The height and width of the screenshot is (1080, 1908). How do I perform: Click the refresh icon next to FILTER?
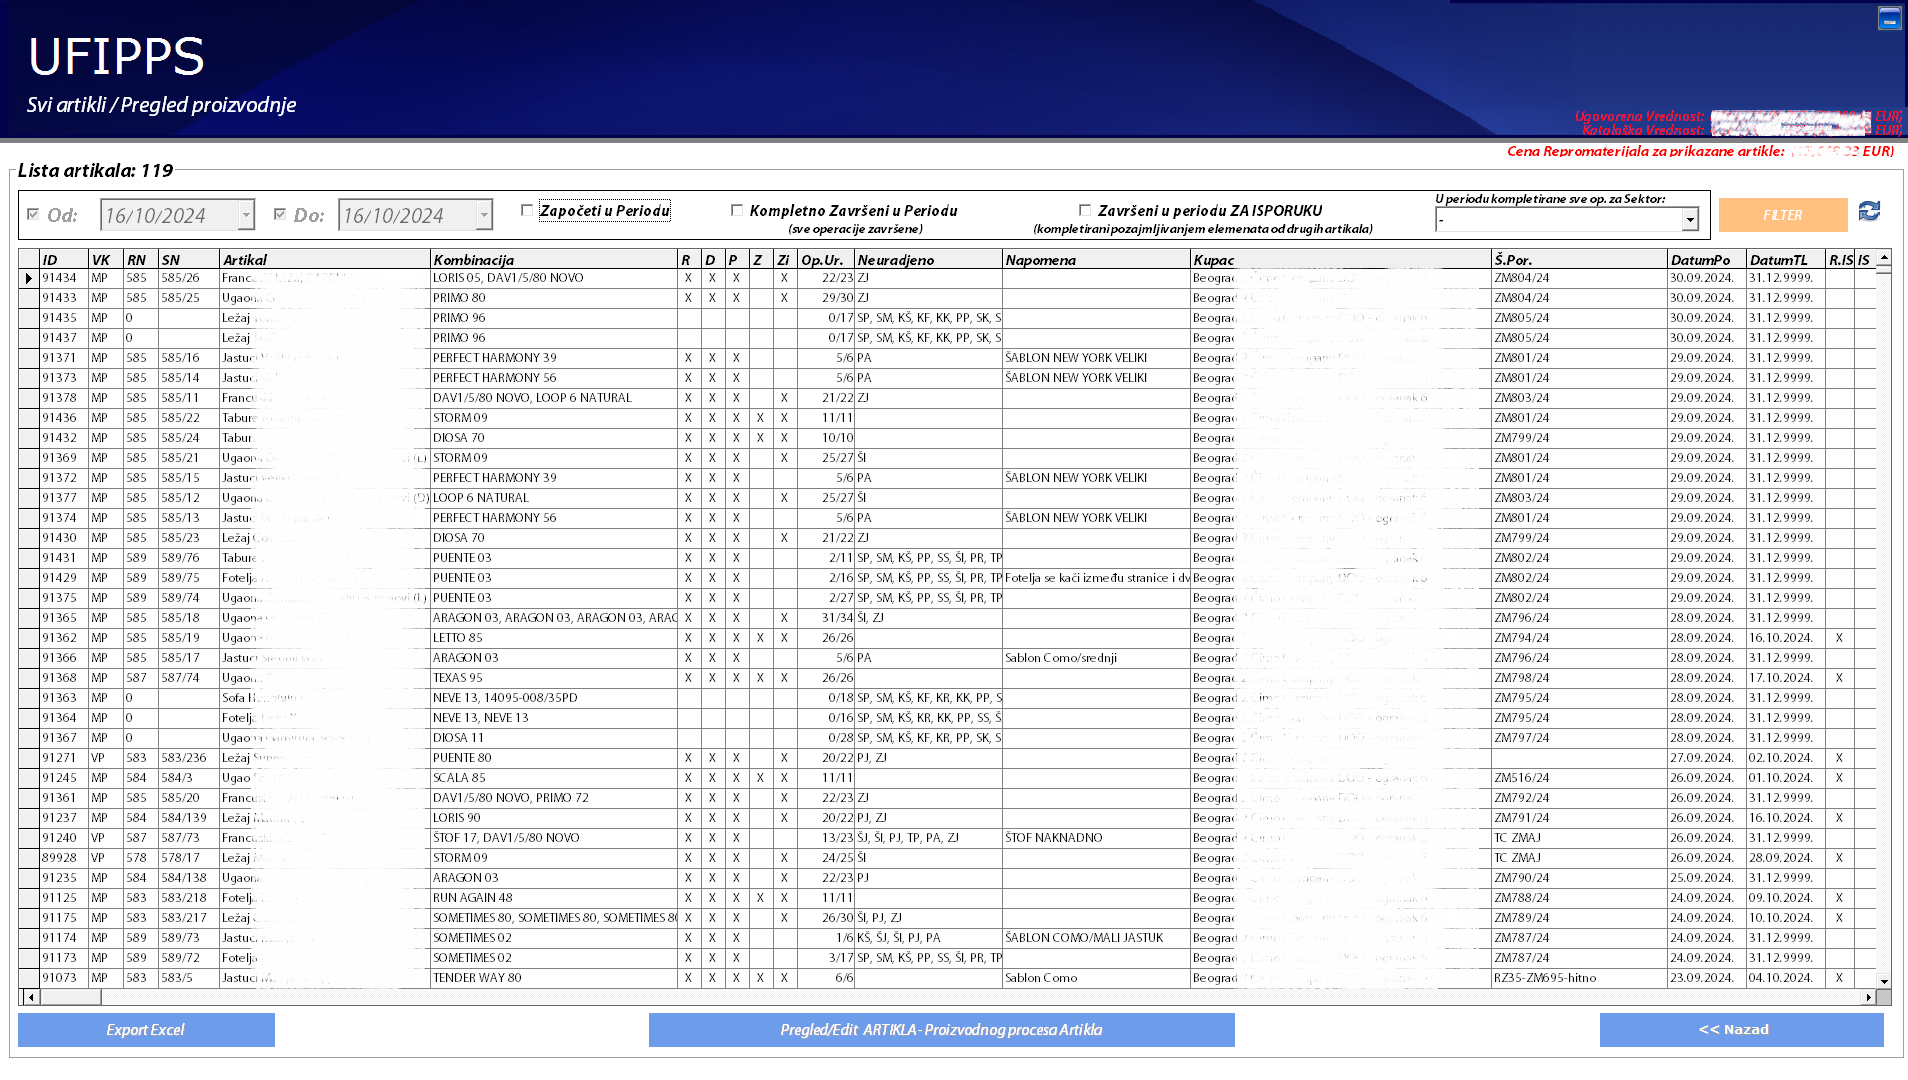point(1869,211)
